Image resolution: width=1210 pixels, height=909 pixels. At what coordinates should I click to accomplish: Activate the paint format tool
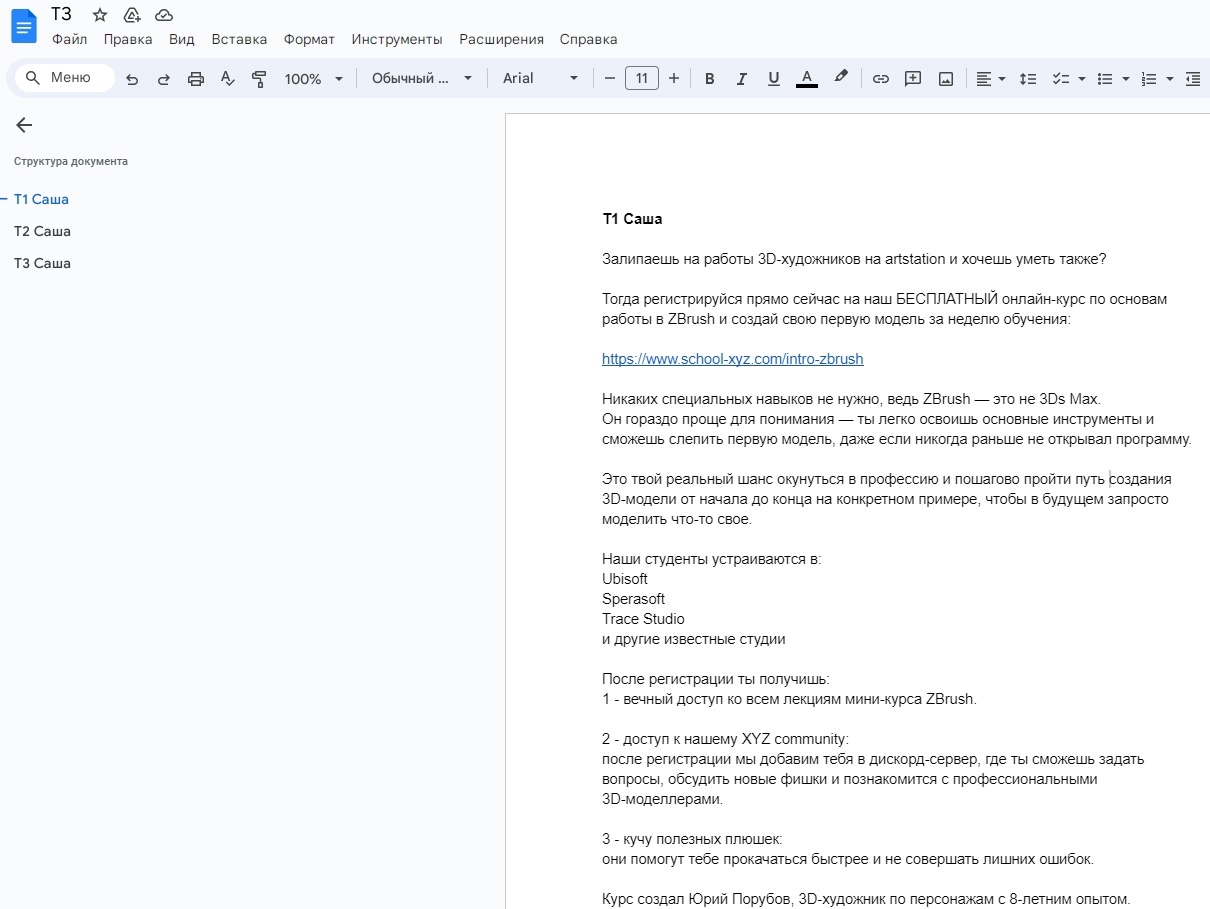coord(259,79)
